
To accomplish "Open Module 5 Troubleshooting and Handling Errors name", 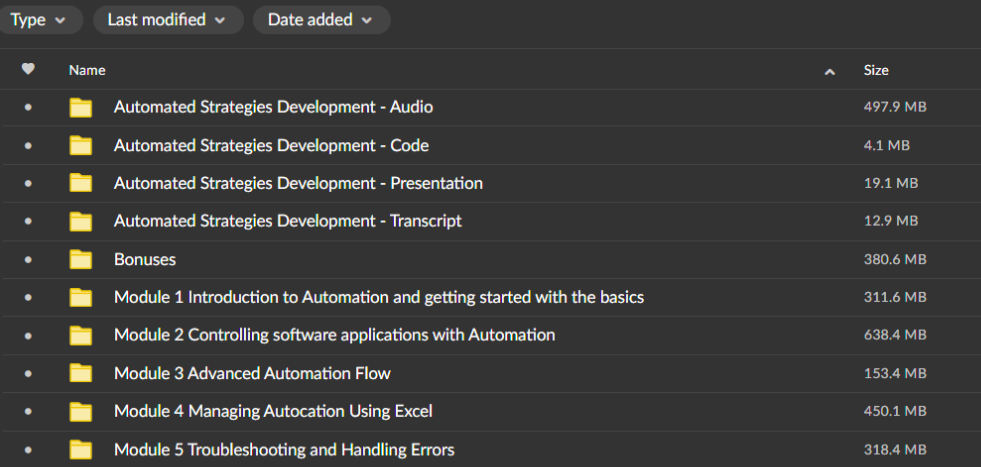I will pos(284,450).
